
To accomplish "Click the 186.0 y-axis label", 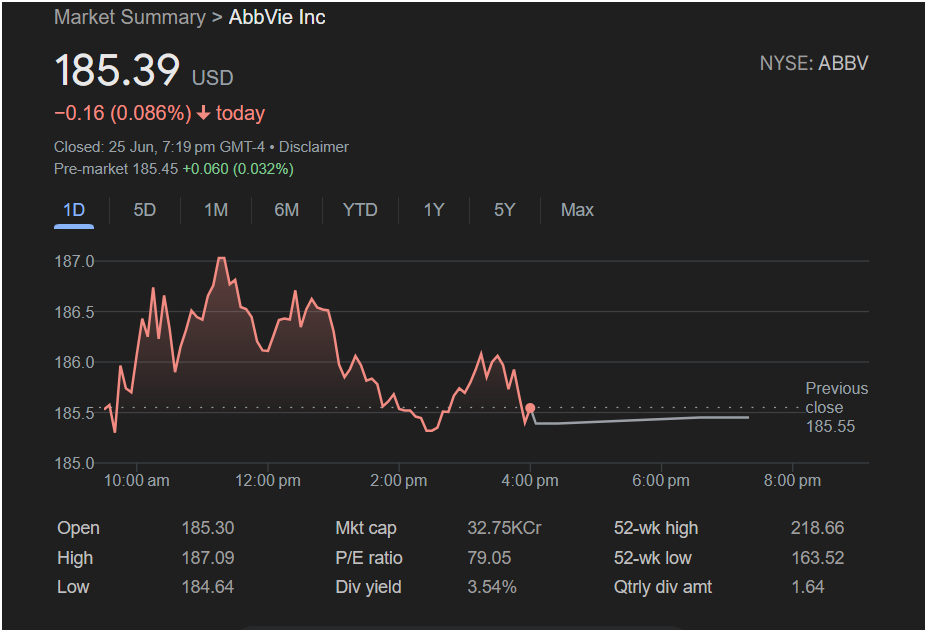I will tap(74, 362).
